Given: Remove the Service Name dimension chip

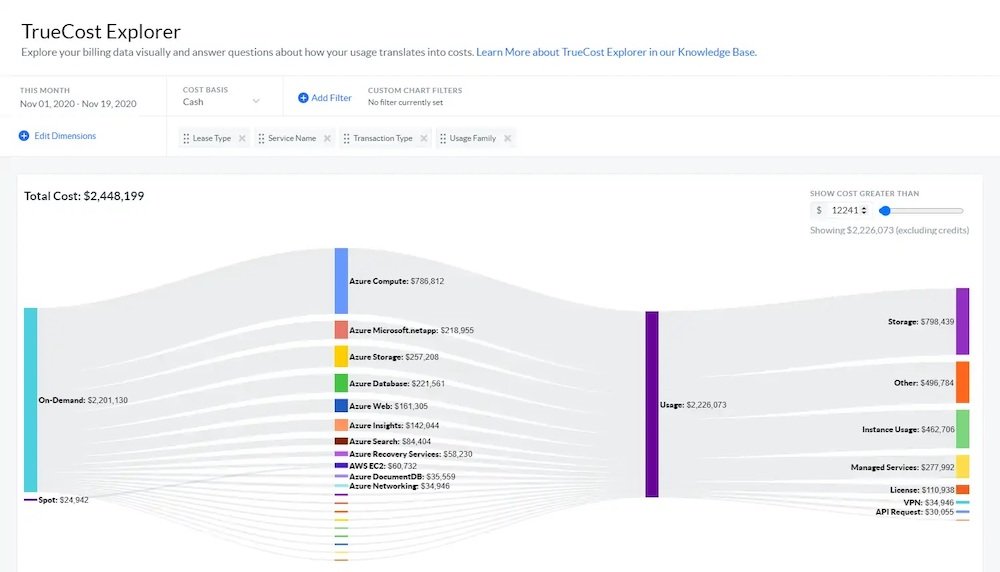Looking at the screenshot, I should click(327, 138).
